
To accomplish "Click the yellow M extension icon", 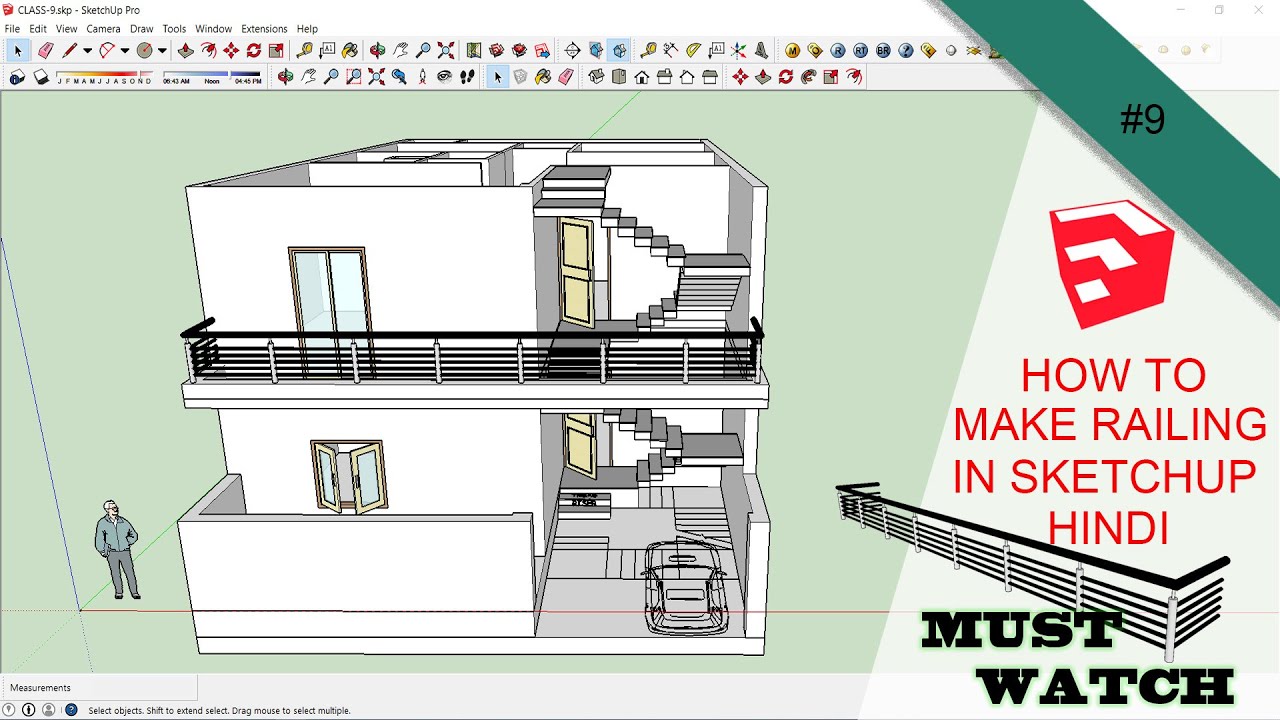I will [792, 50].
